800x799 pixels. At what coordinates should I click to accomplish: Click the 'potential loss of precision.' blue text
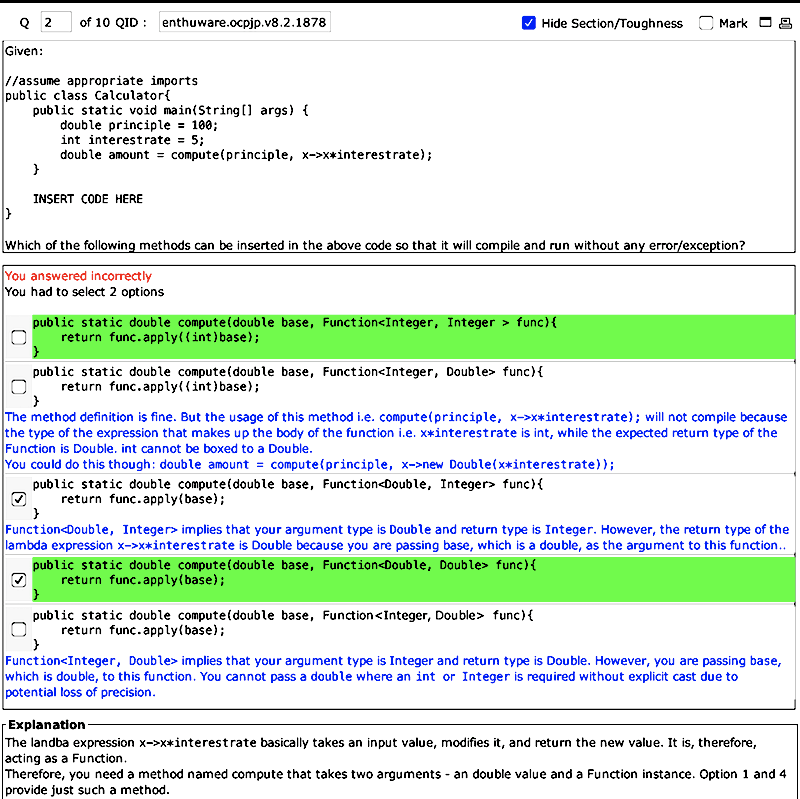[80, 692]
